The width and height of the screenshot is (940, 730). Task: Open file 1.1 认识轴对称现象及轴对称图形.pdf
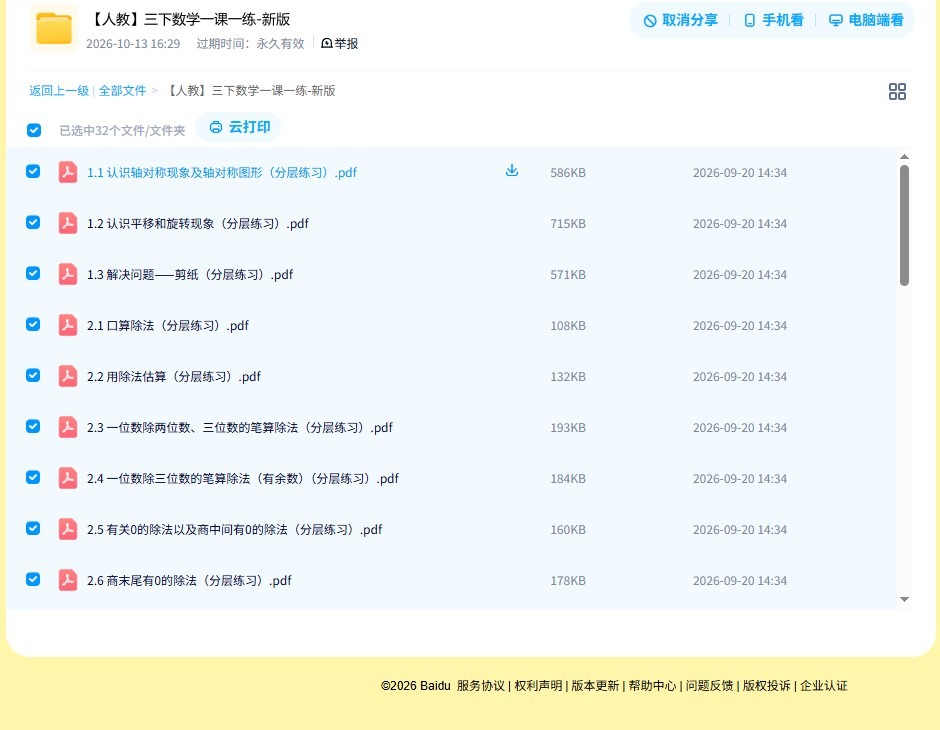[222, 173]
